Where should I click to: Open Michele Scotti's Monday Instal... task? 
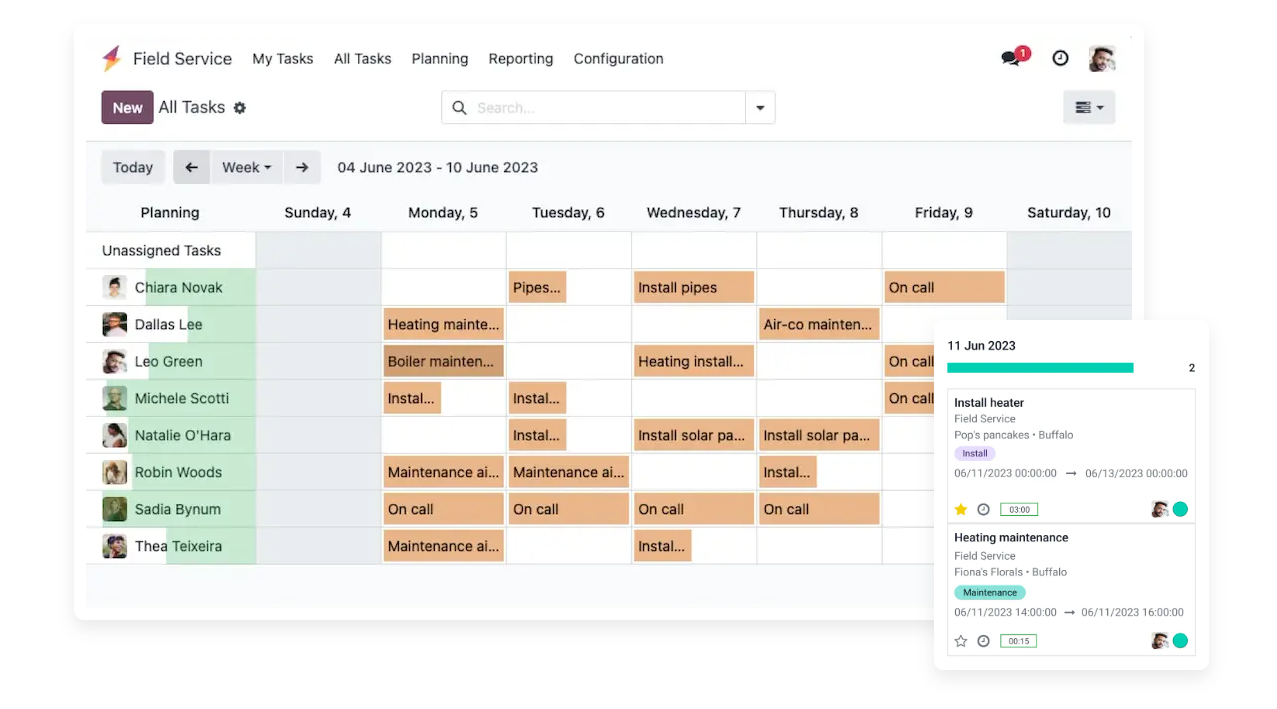413,398
